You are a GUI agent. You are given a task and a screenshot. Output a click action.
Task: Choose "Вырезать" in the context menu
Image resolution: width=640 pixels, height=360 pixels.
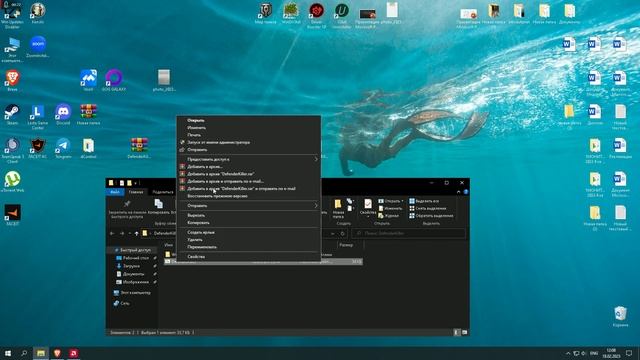click(196, 215)
